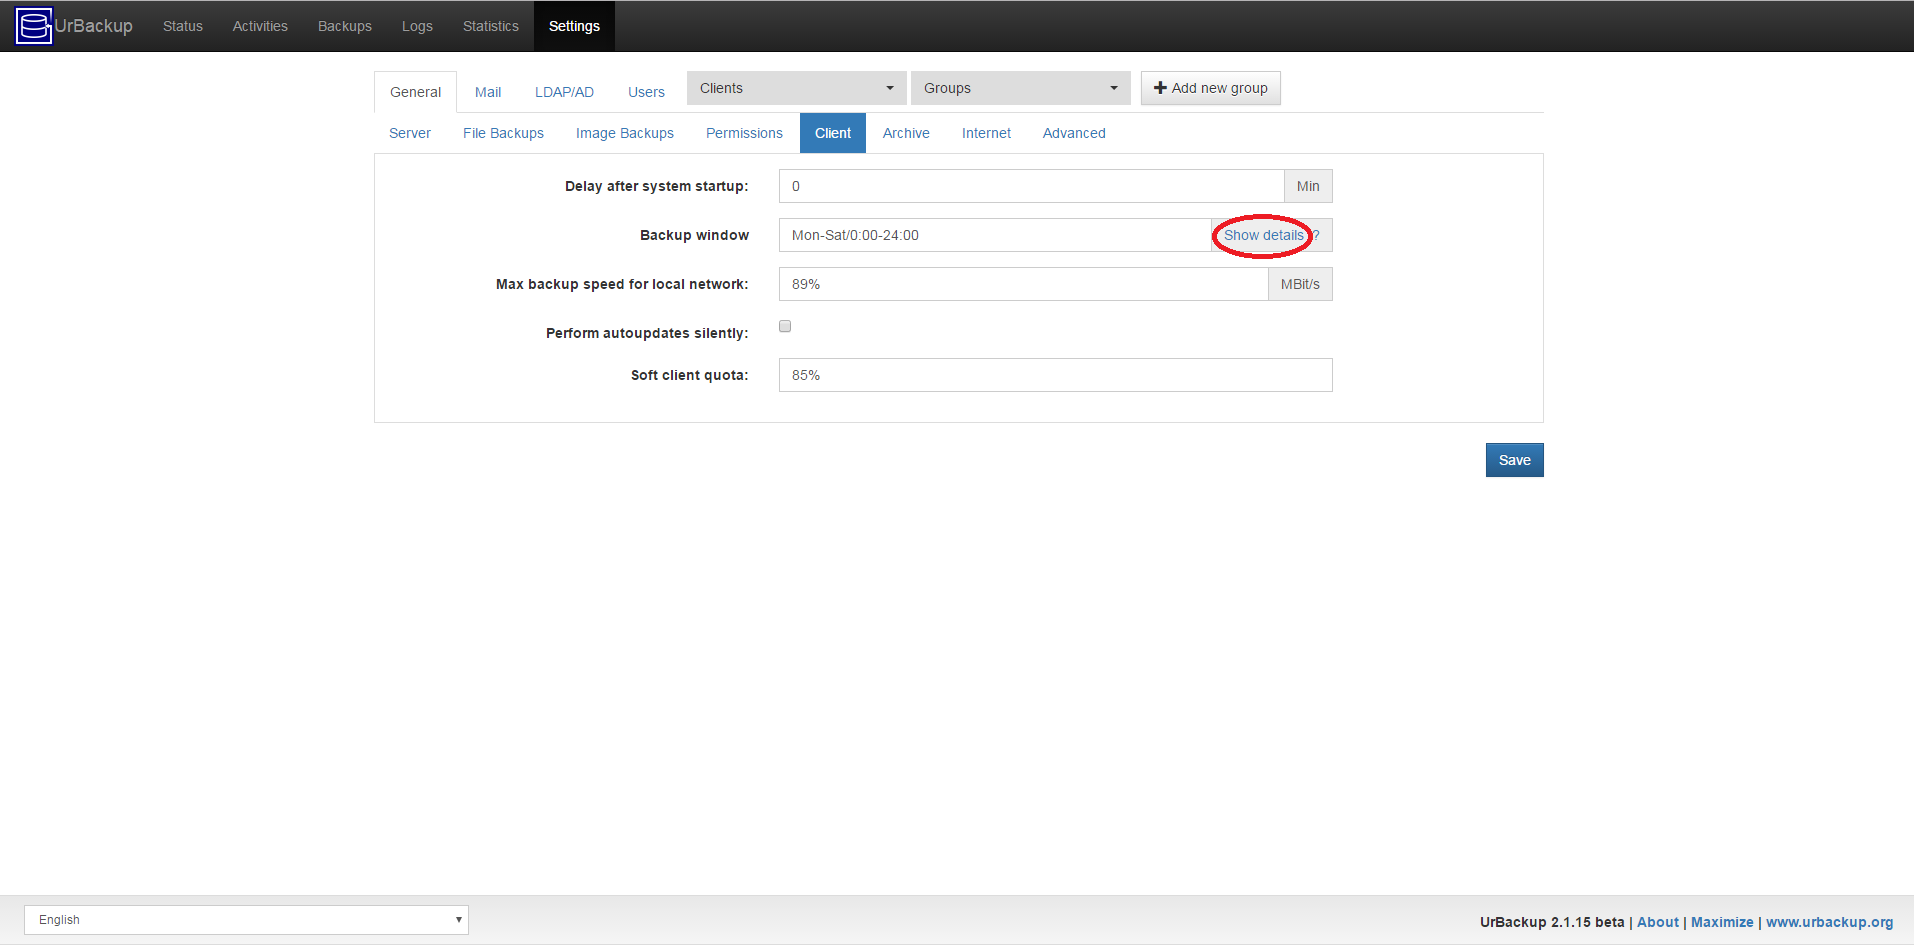Switch to the Archive tab

coord(906,133)
